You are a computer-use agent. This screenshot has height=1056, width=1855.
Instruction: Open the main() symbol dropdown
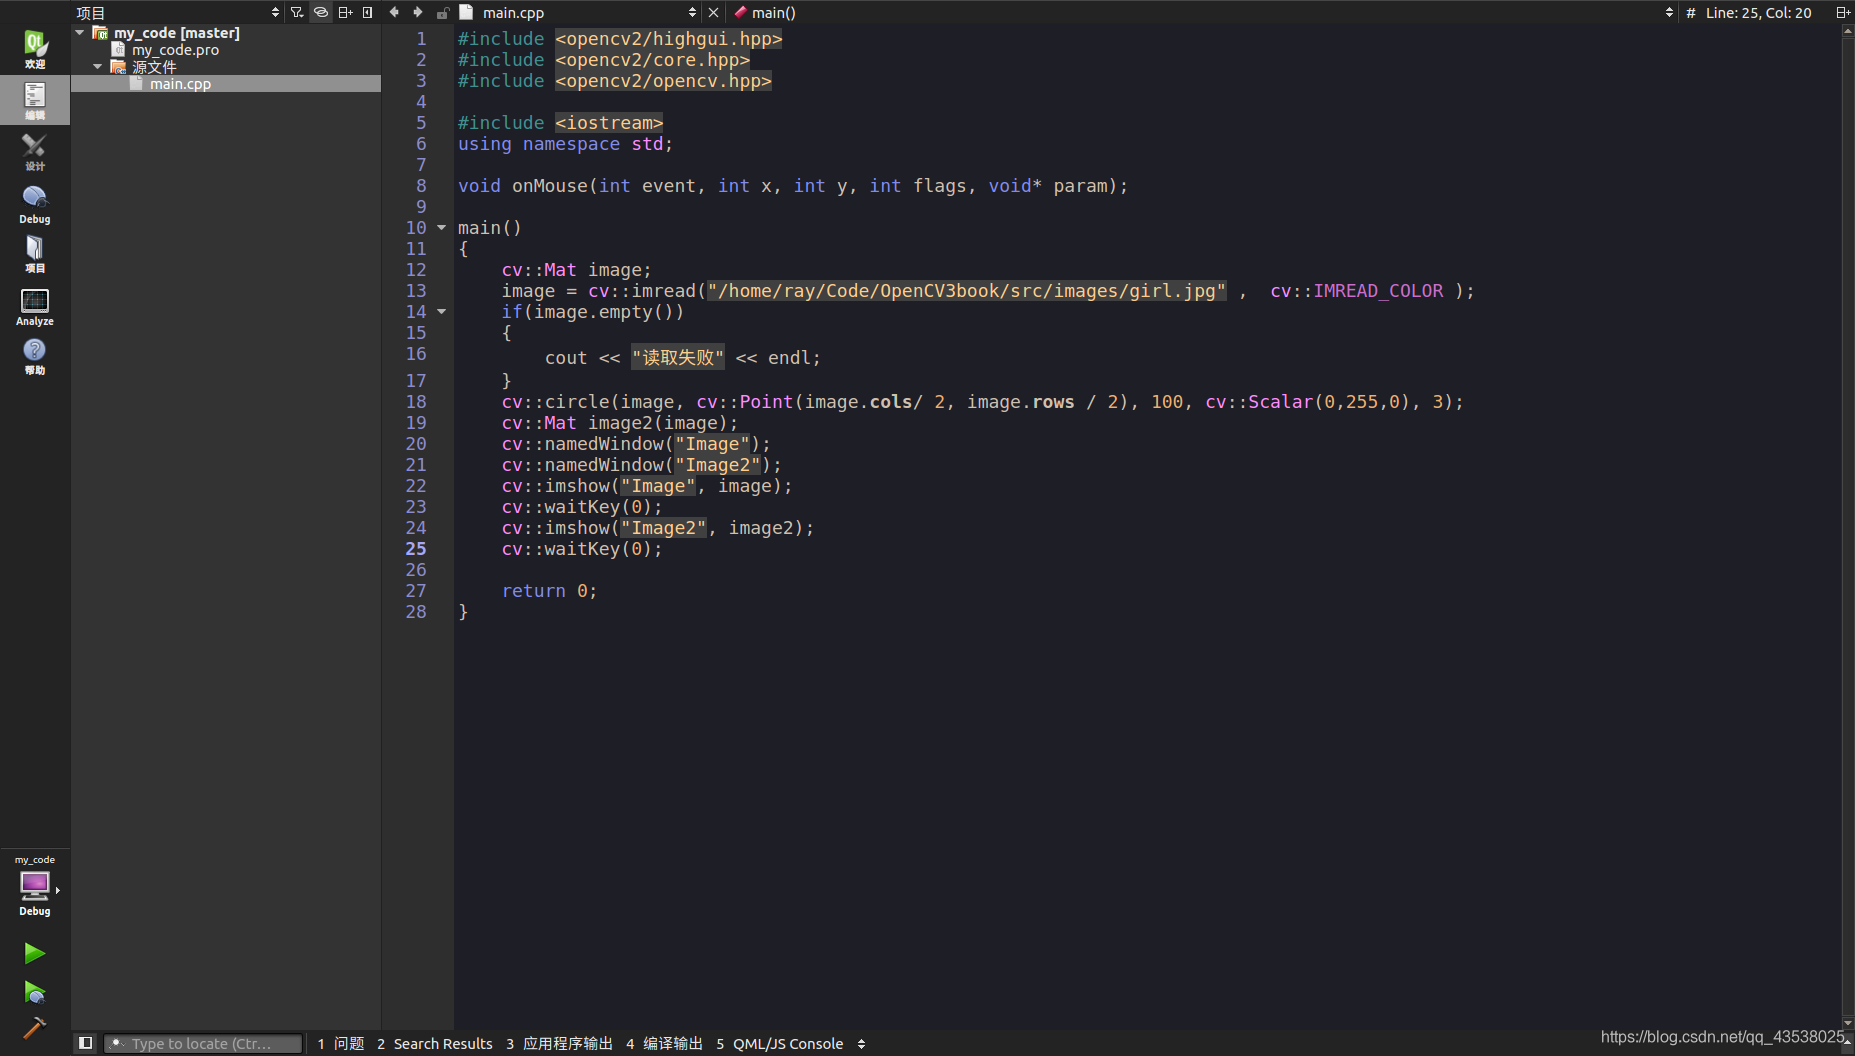point(1202,12)
